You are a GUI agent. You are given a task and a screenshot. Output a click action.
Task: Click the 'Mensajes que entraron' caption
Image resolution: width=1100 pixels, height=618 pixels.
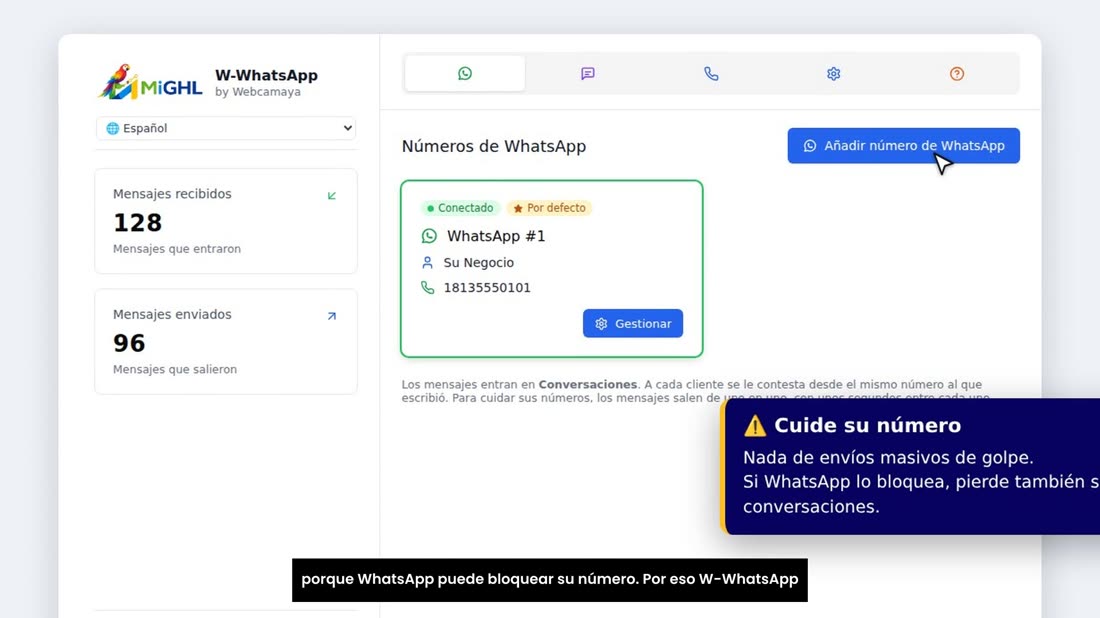click(177, 249)
